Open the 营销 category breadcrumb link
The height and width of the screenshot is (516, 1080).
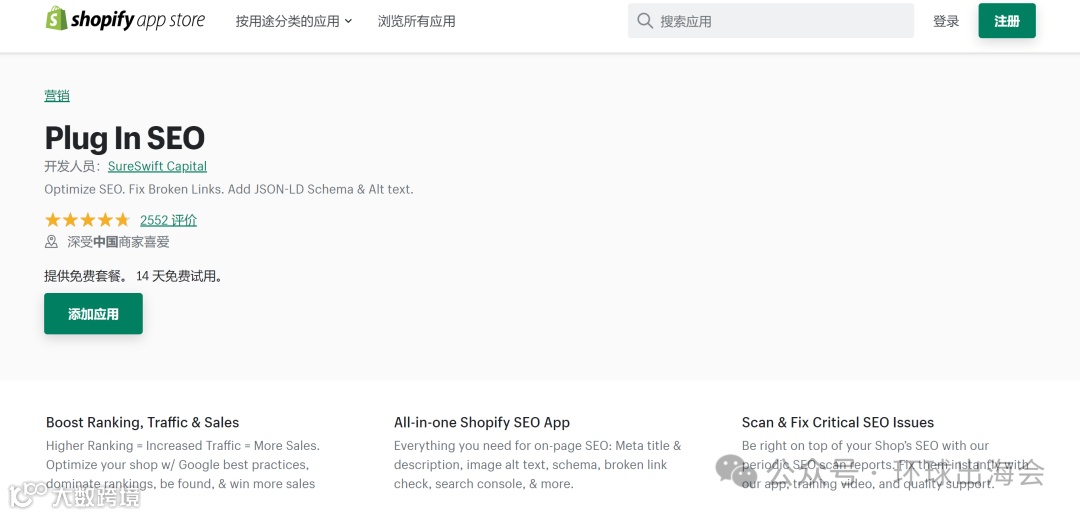click(x=57, y=96)
